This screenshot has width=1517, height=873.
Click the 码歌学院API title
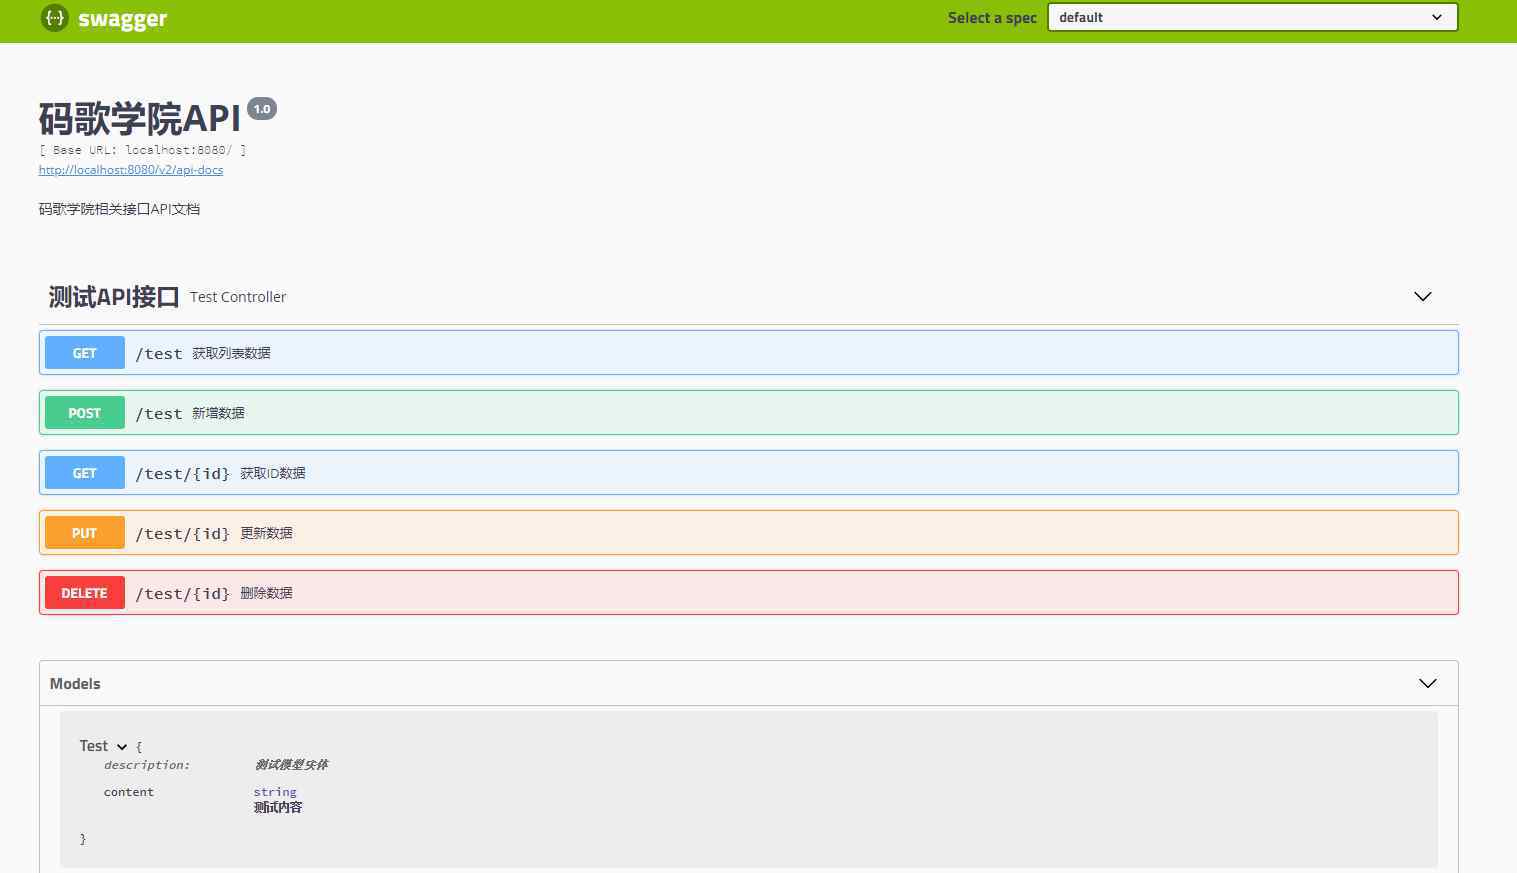[140, 119]
